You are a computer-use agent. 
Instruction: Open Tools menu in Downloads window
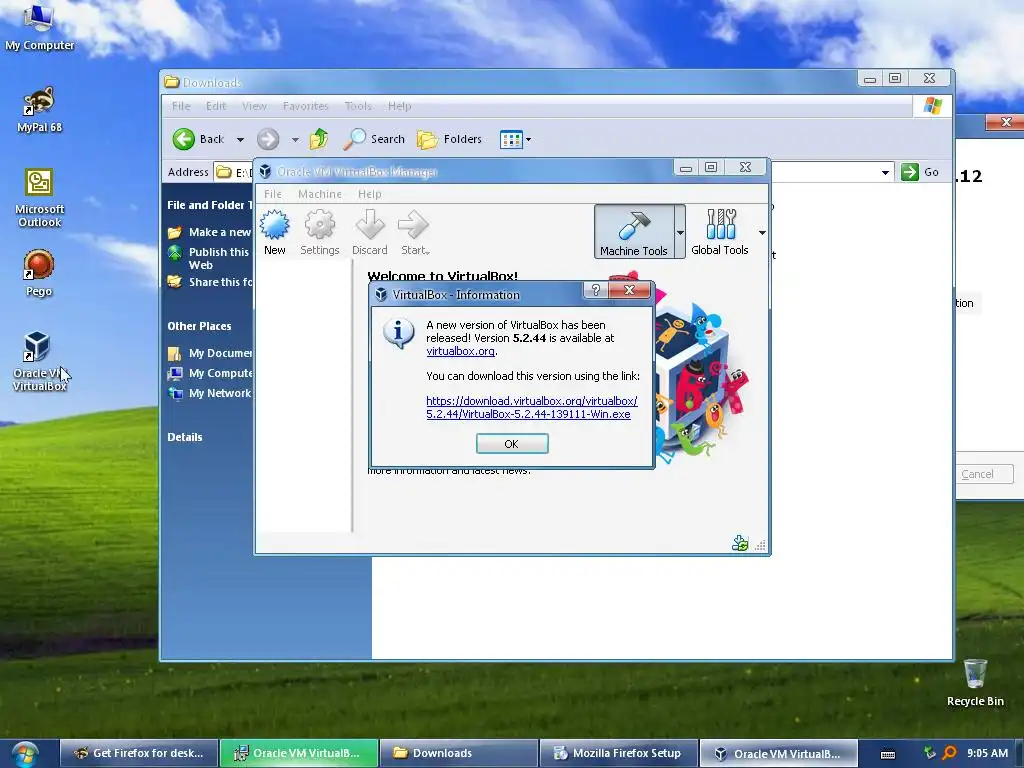[x=358, y=106]
